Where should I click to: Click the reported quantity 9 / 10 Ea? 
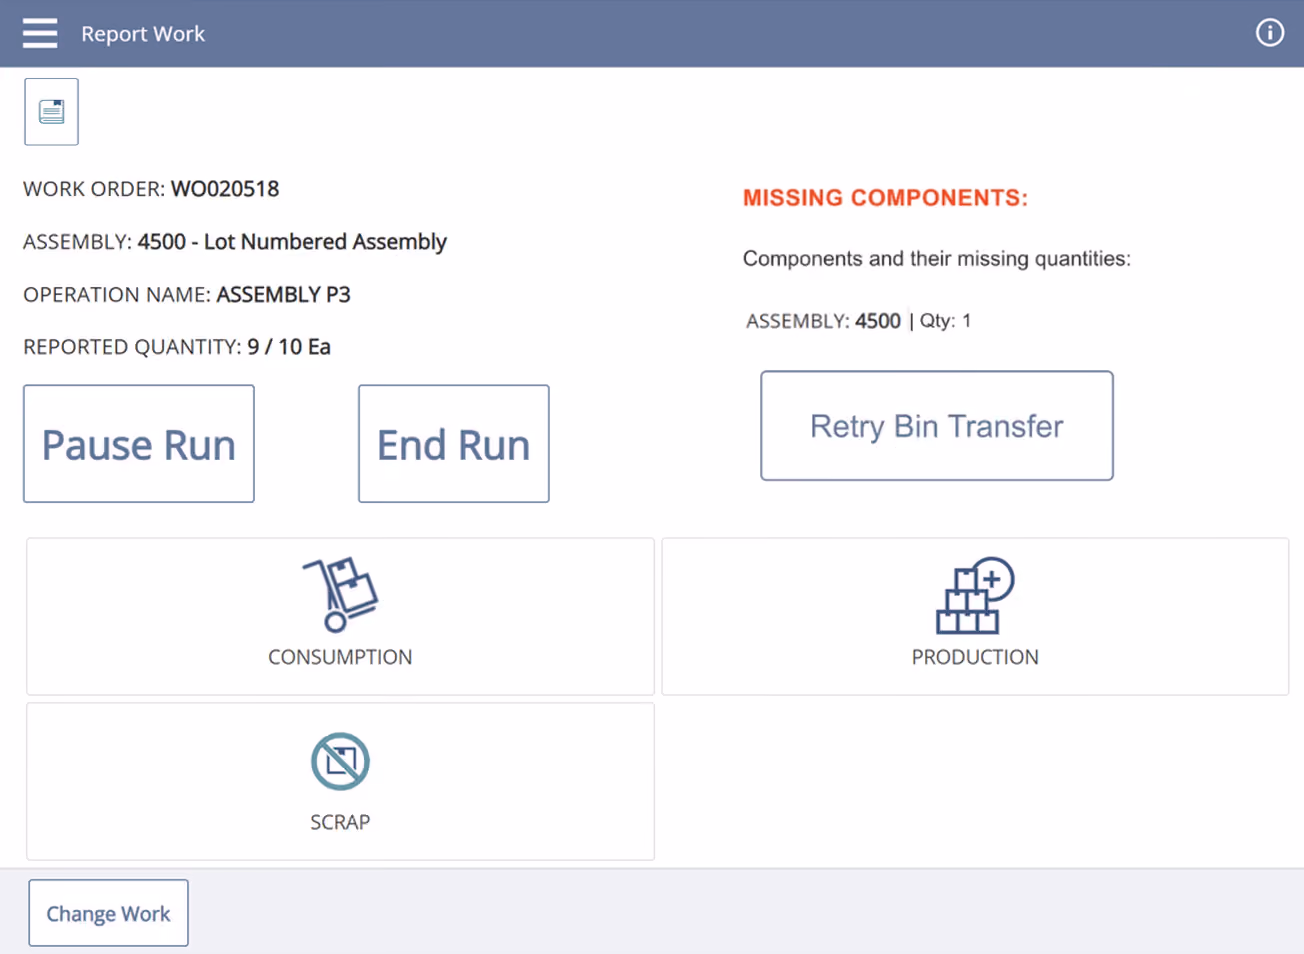click(x=289, y=347)
